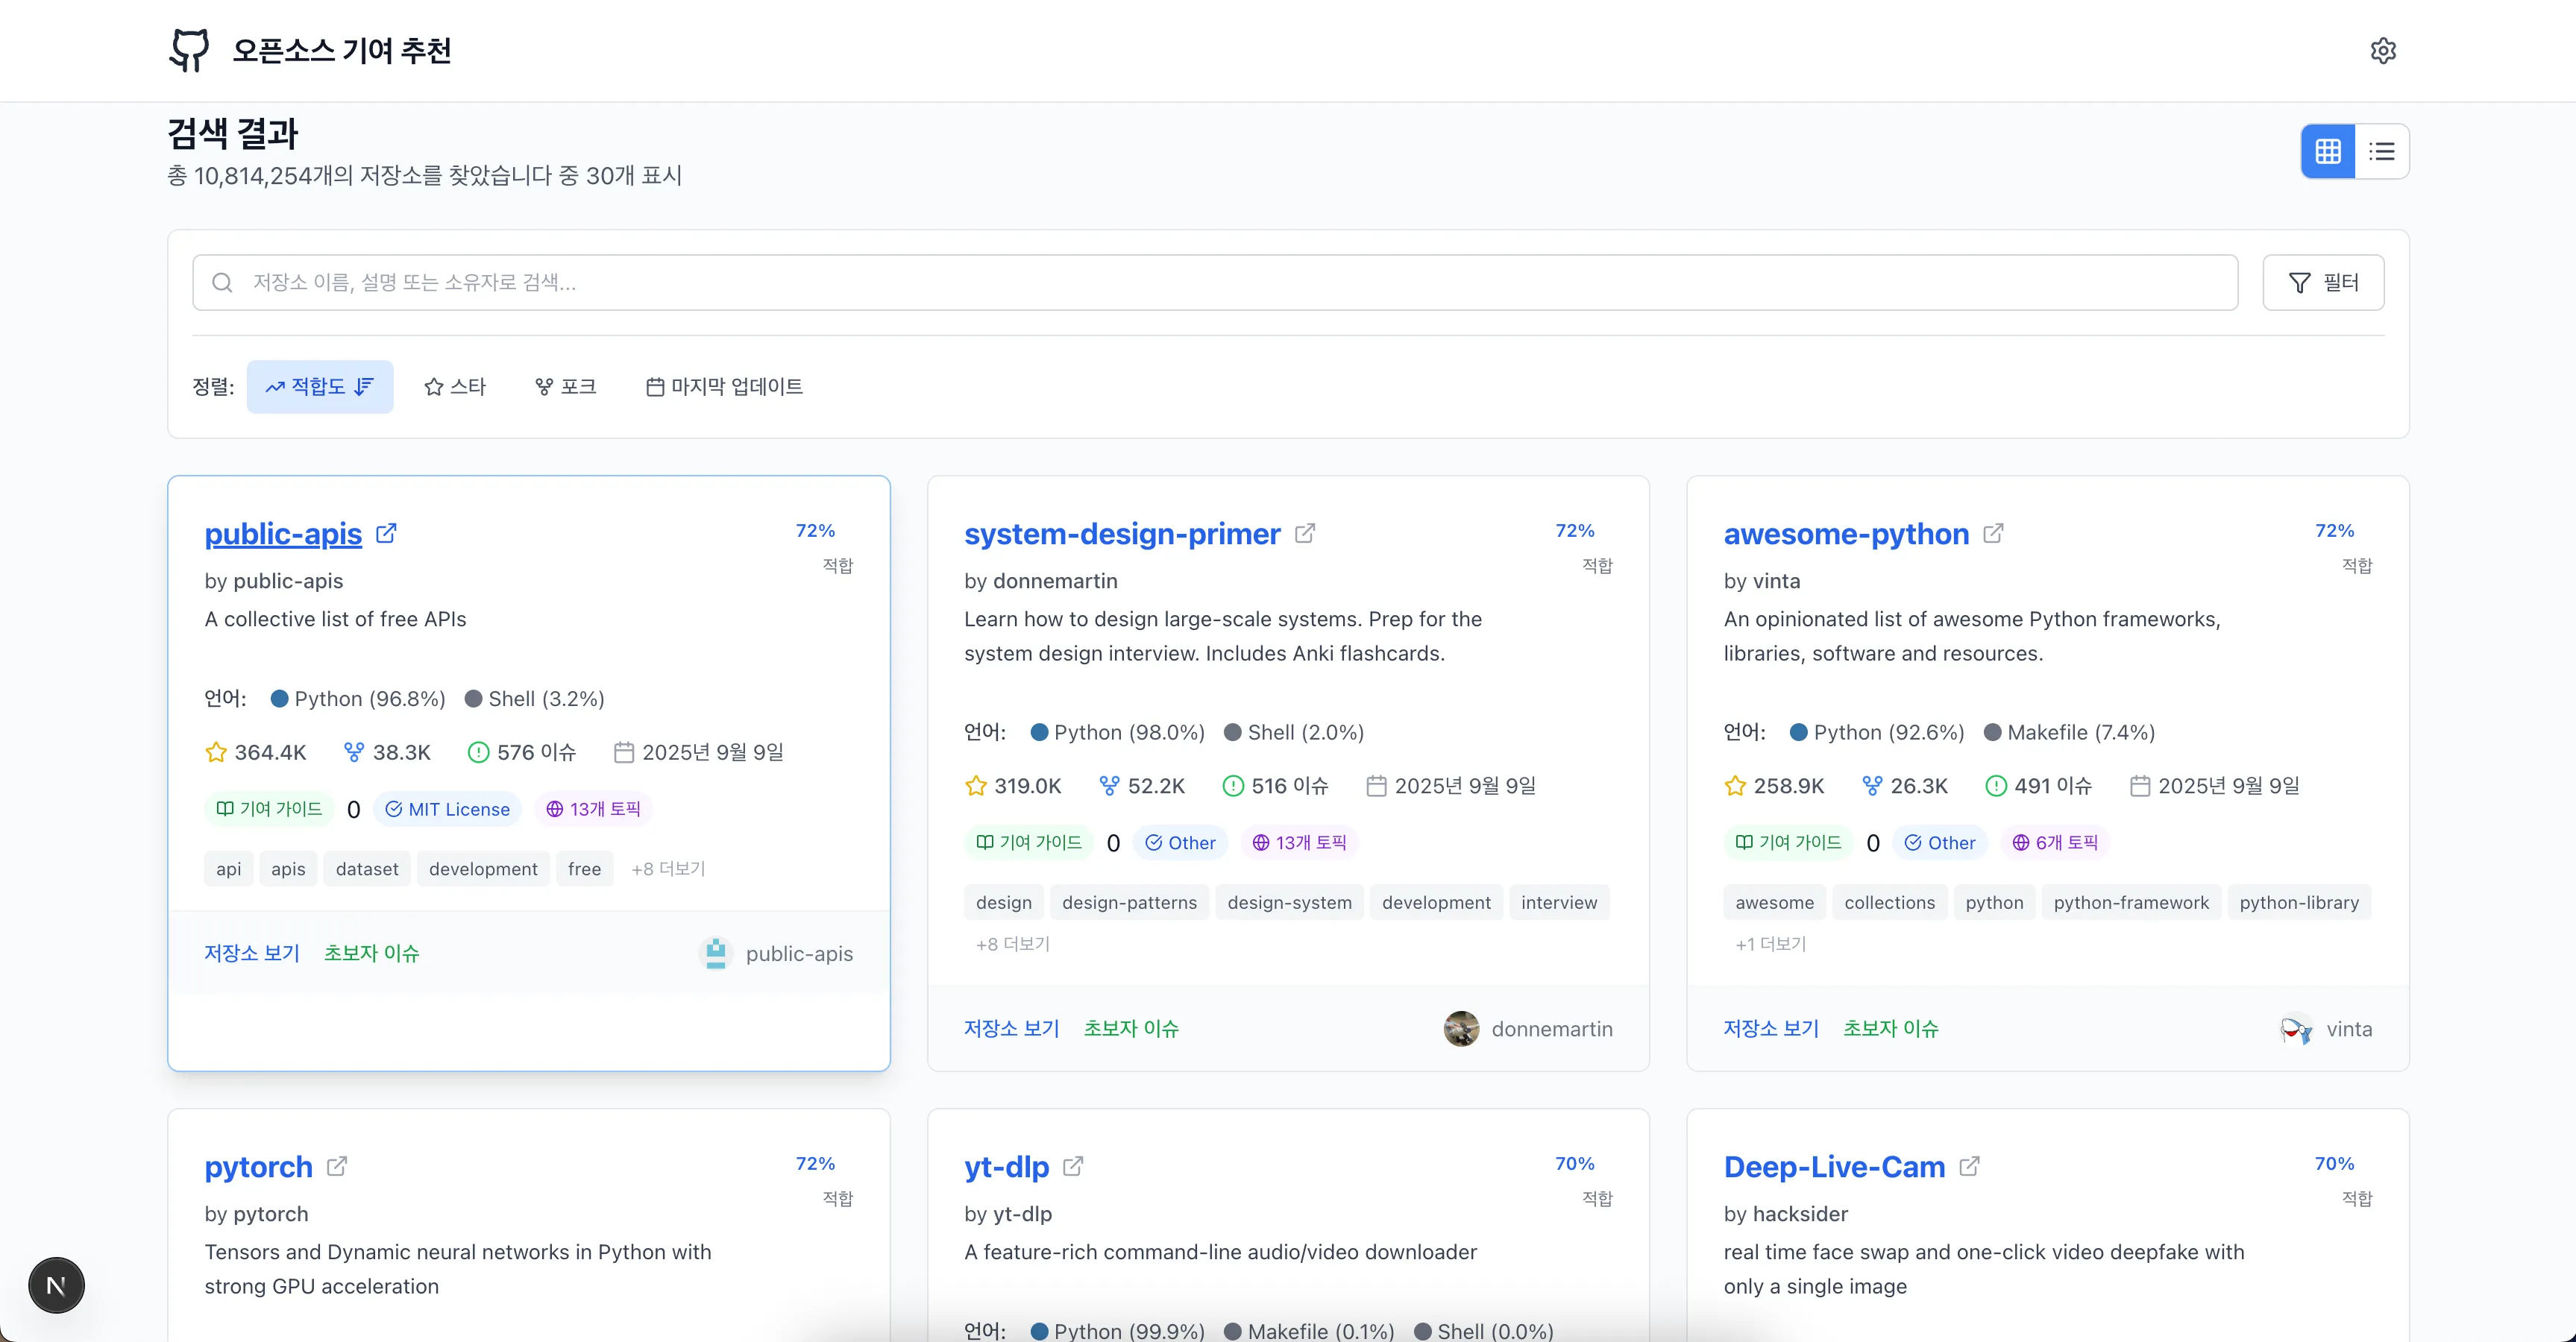Sort by 적합도 relevance
Screen dimensions: 2576x1342
pos(320,386)
